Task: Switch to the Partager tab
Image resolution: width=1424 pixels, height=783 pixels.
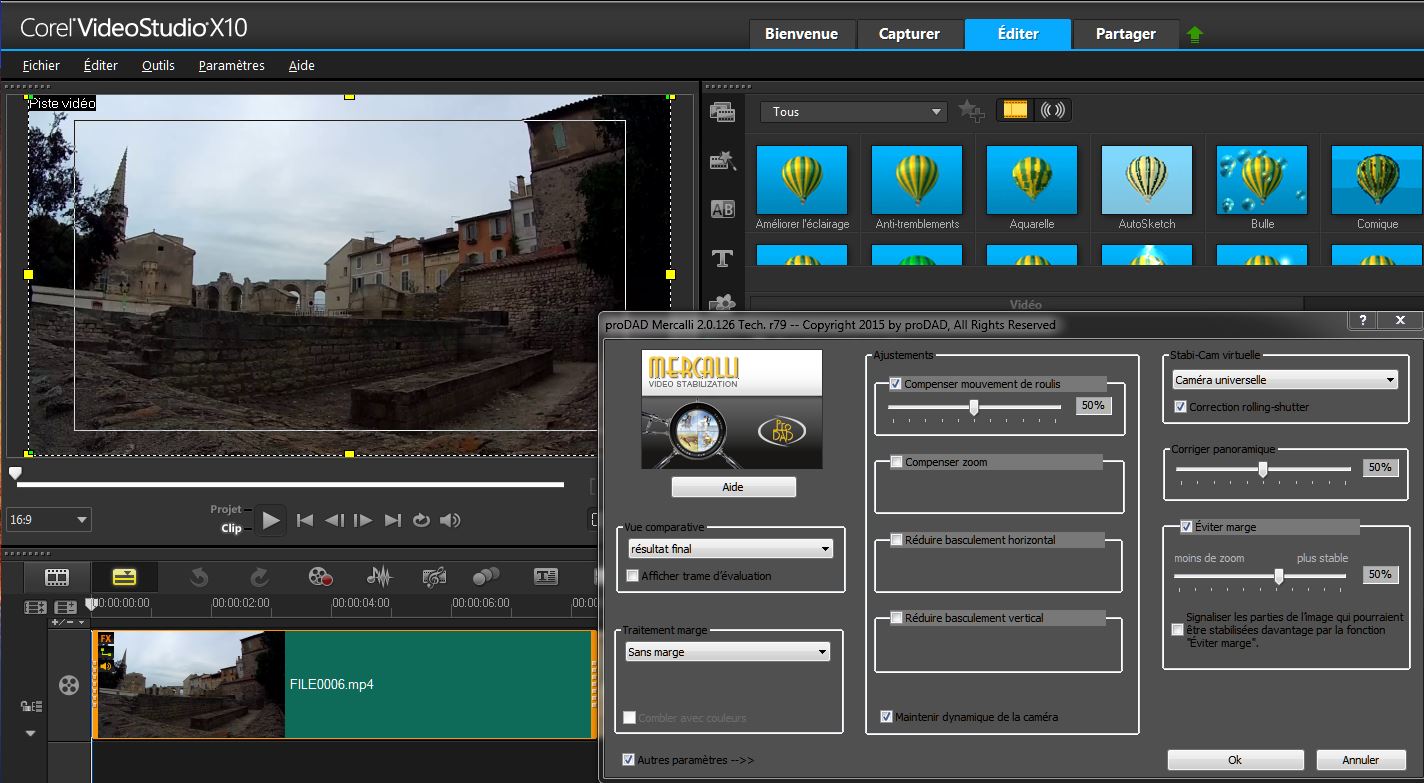Action: pos(1125,34)
